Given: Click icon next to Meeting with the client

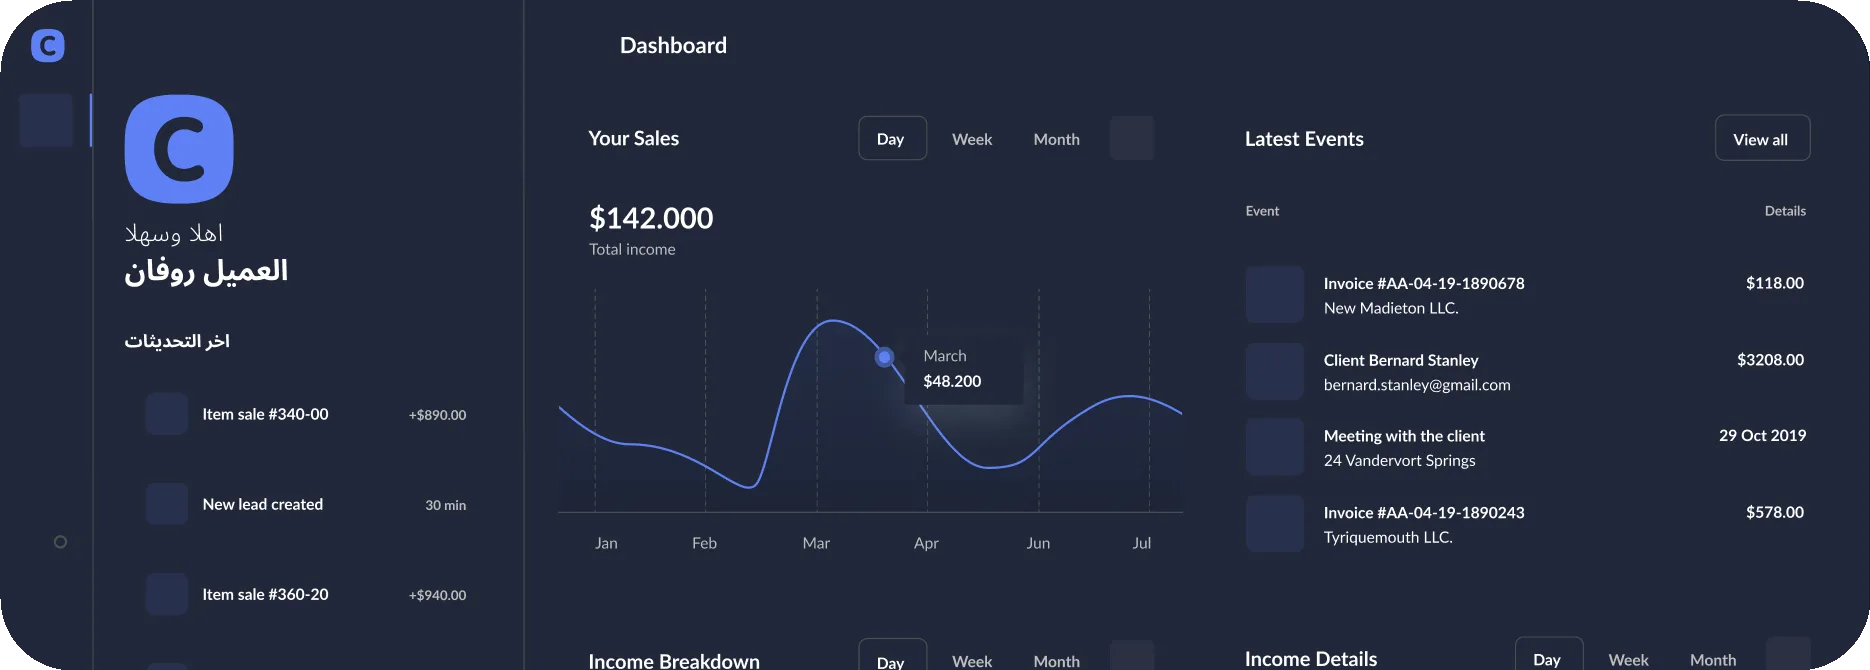Looking at the screenshot, I should point(1275,447).
